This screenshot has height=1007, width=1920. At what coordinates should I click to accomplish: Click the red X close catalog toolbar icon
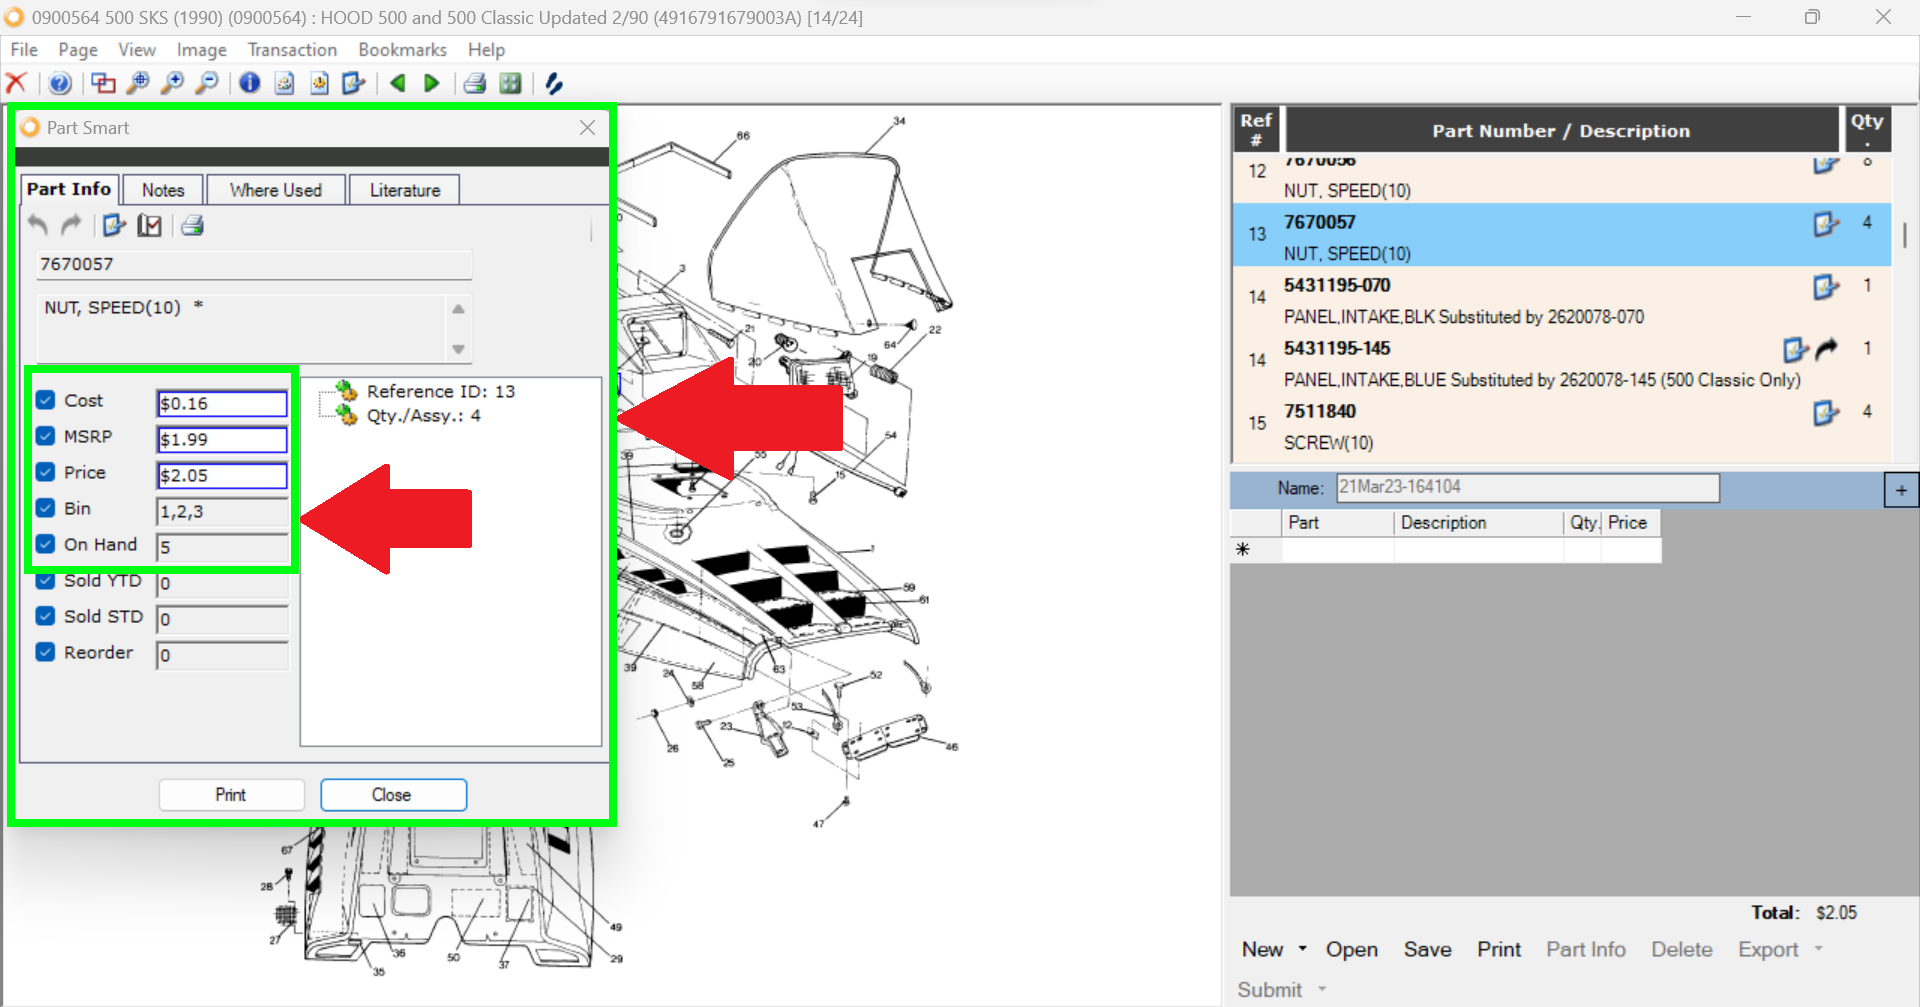(x=16, y=83)
